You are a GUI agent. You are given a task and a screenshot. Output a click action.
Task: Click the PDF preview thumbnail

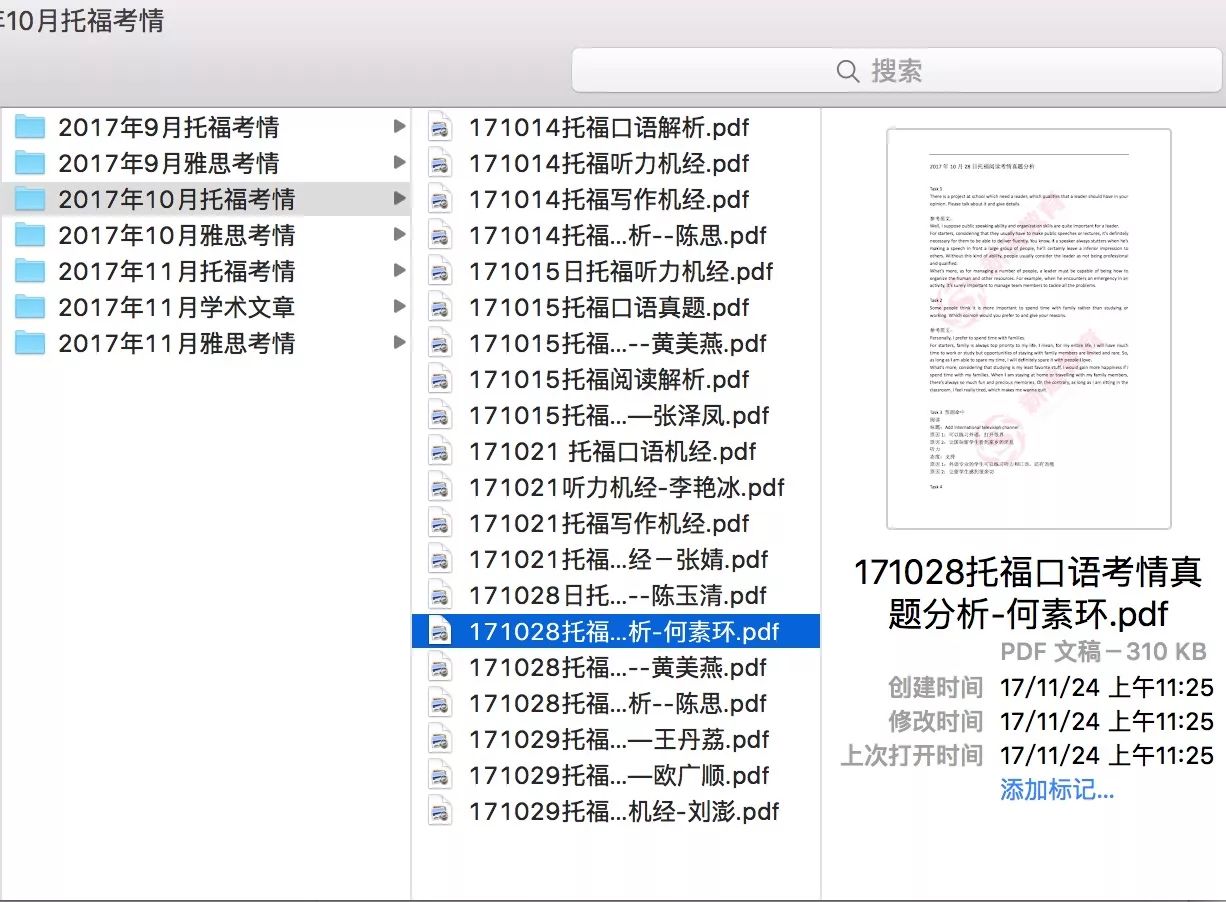[x=1028, y=328]
